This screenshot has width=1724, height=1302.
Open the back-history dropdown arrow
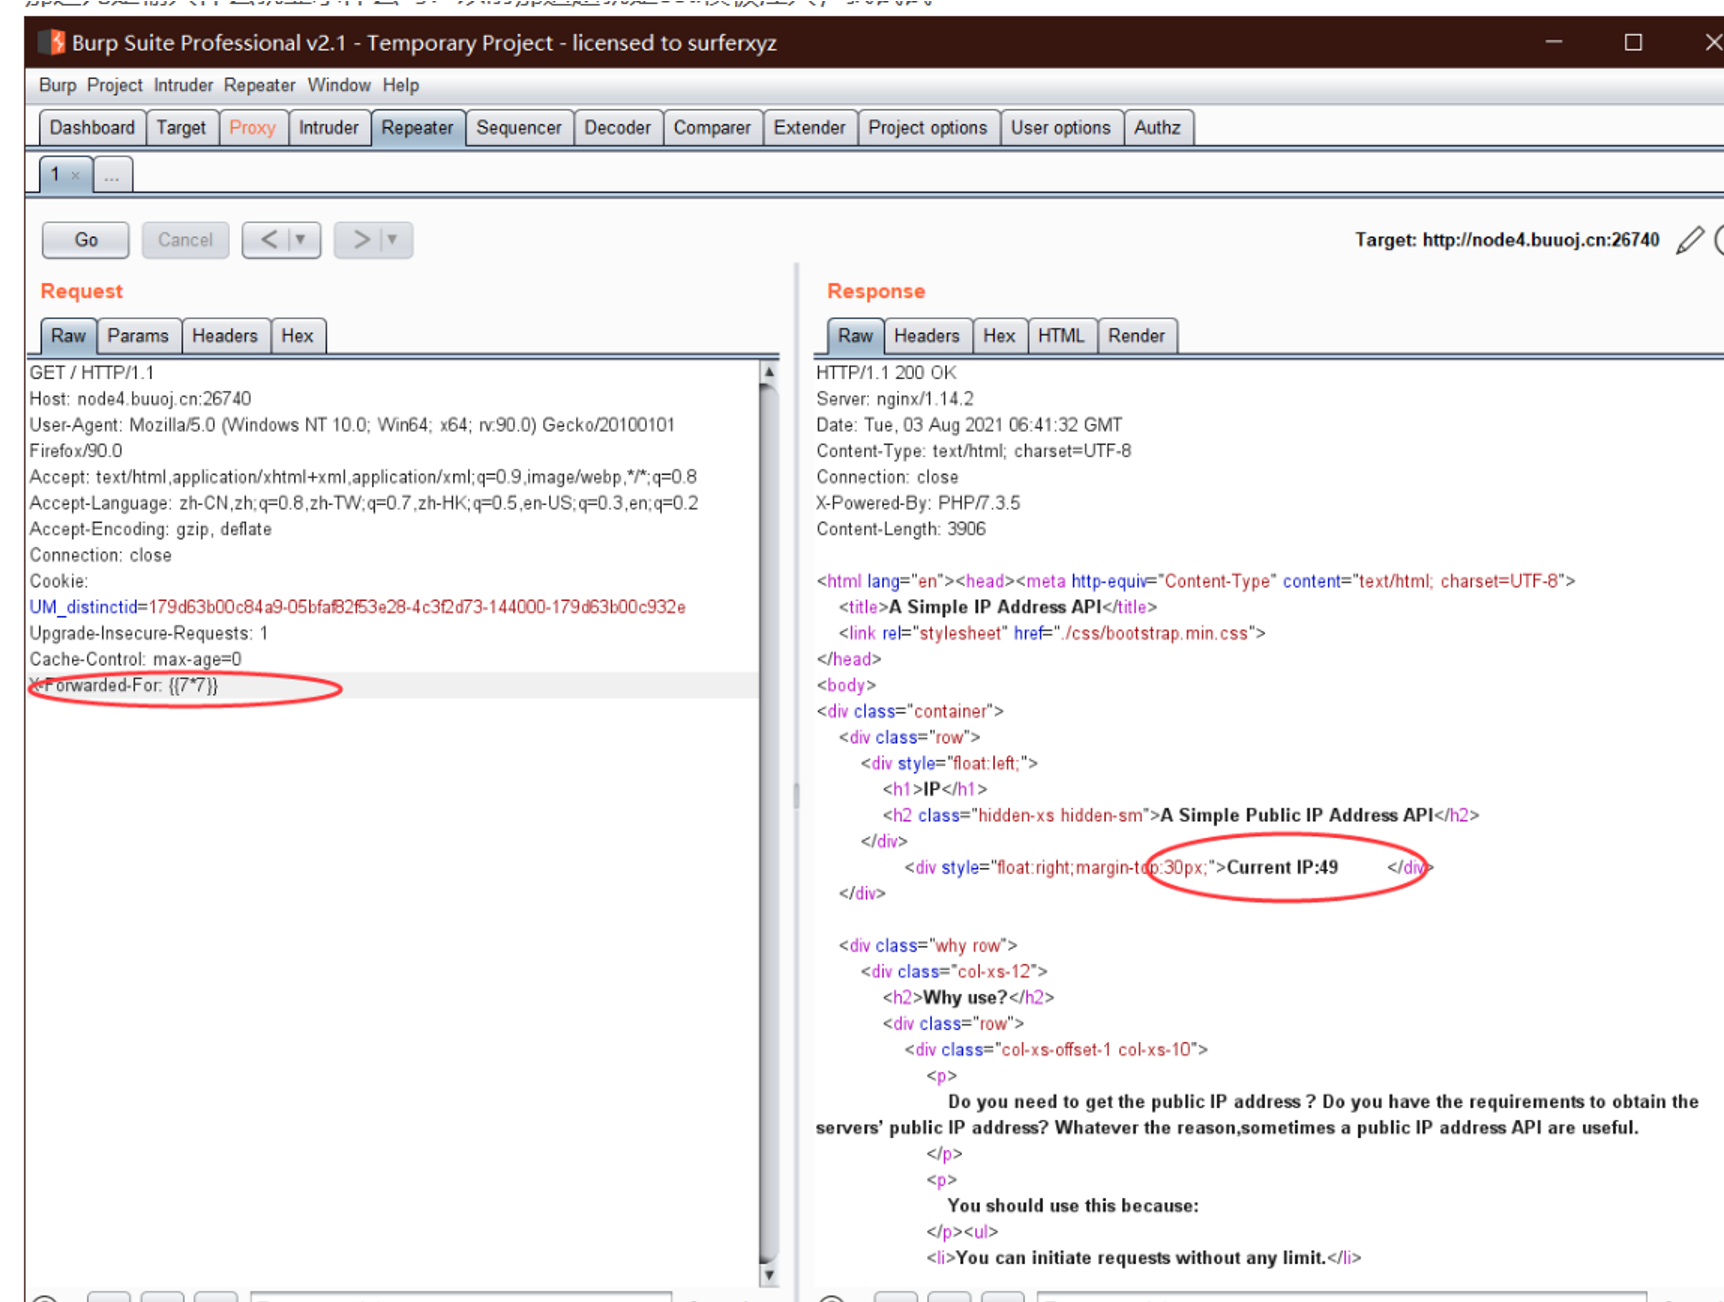(x=300, y=240)
